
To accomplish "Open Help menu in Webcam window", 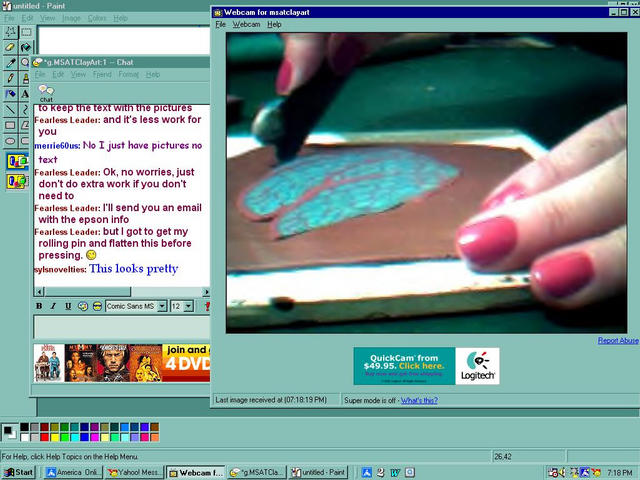I will pos(274,24).
